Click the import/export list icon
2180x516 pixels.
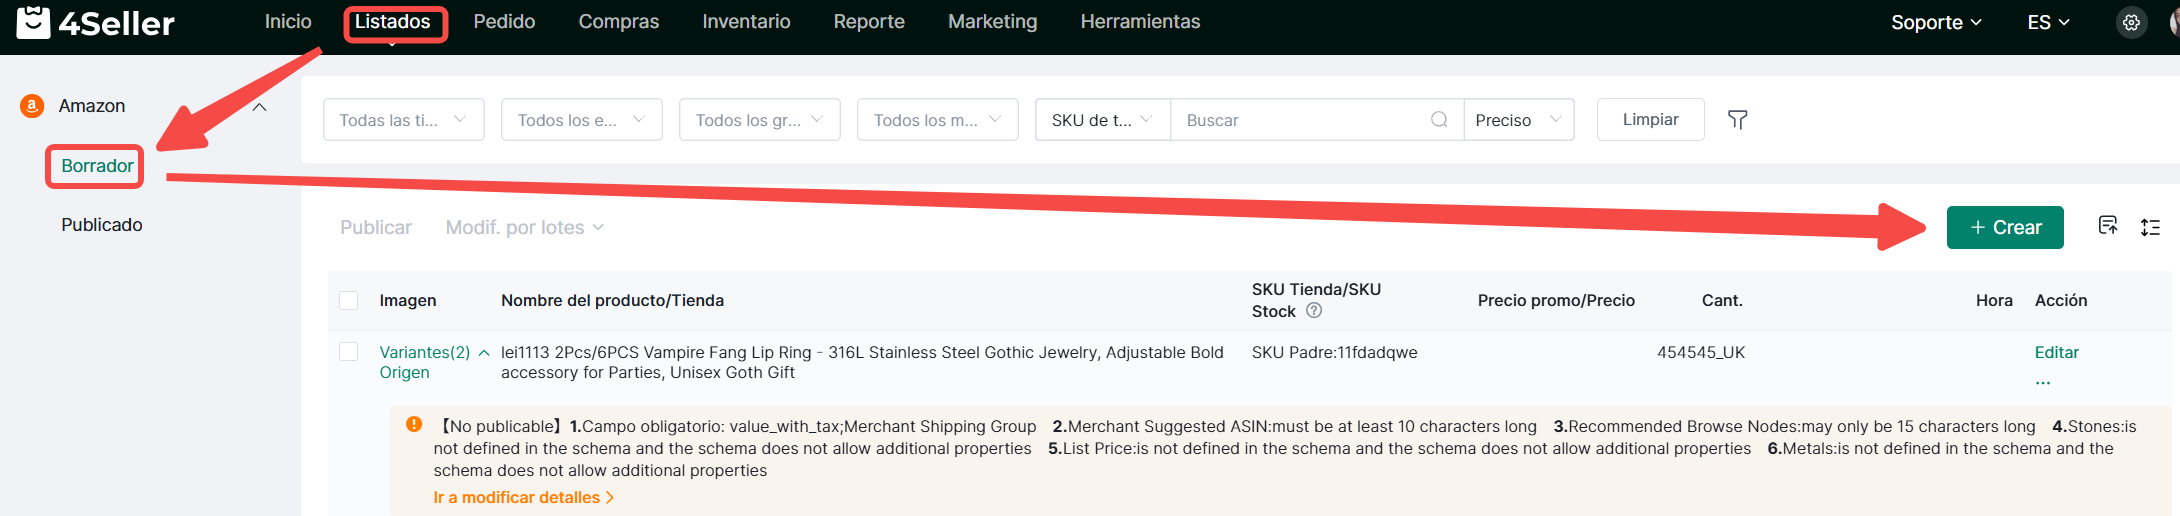coord(2107,226)
